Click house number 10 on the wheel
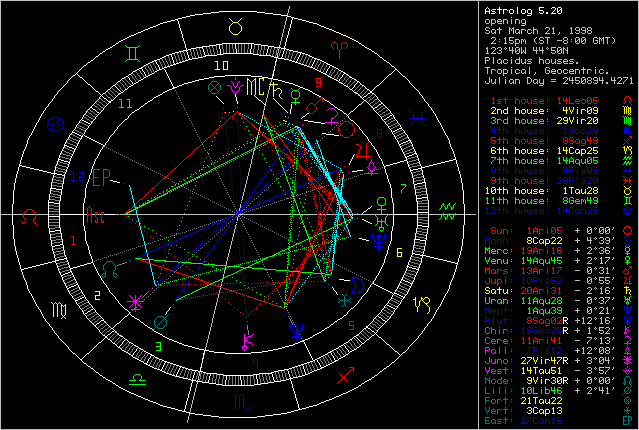639x430 pixels. (x=222, y=66)
